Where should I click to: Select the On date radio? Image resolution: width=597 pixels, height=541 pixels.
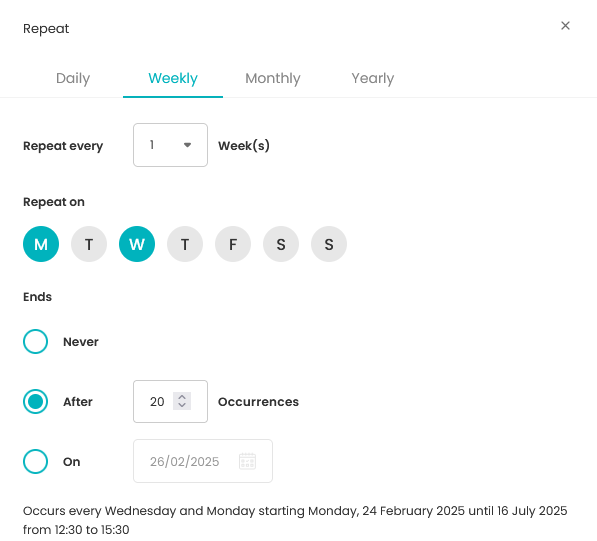(x=35, y=461)
